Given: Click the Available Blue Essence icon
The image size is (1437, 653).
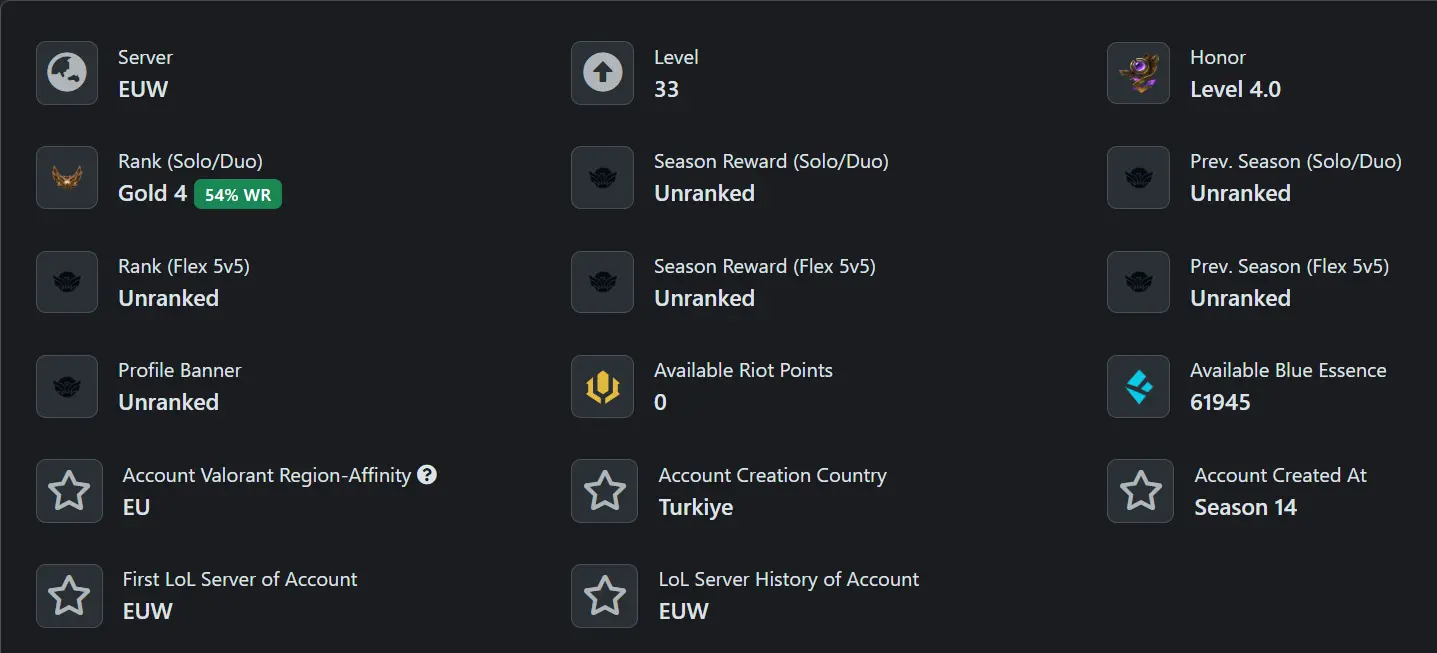Looking at the screenshot, I should click(1138, 386).
